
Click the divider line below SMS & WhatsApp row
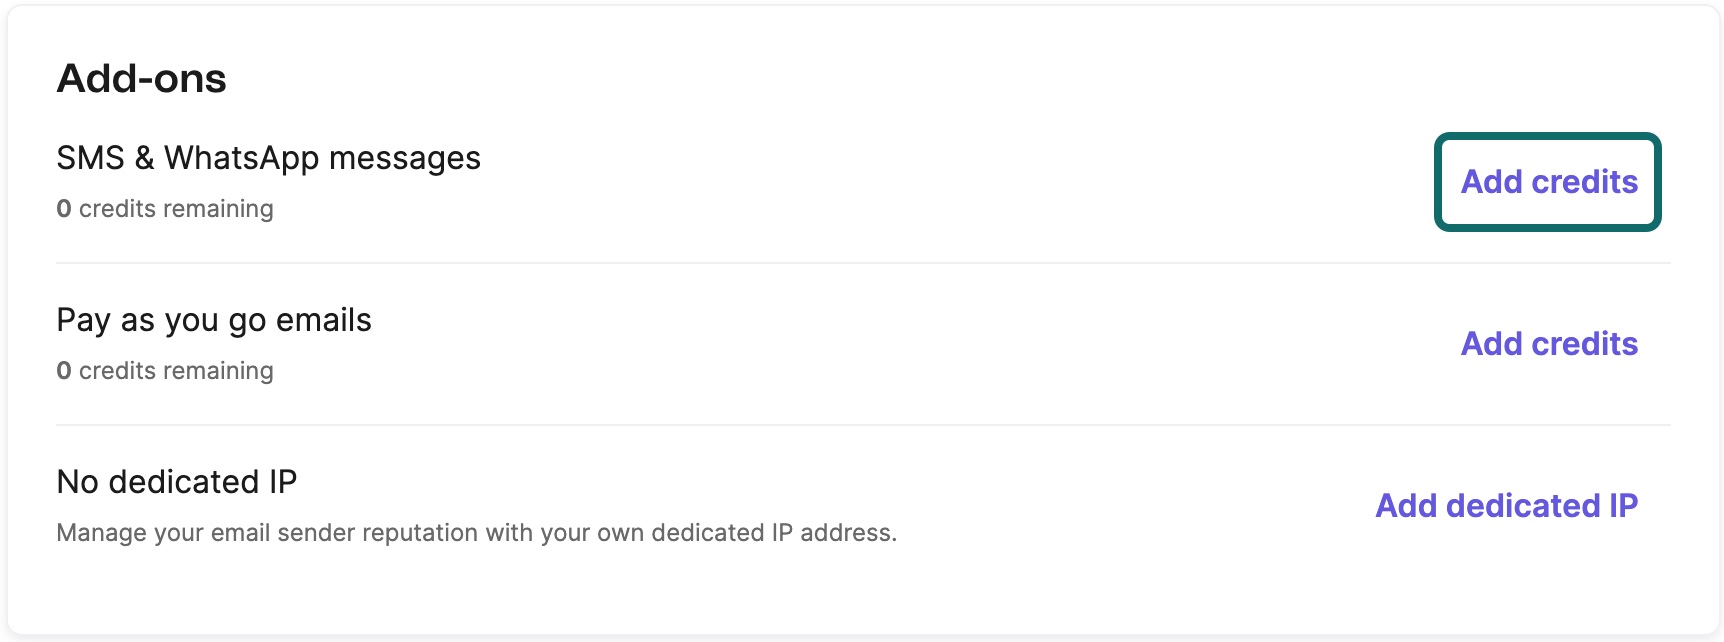pyautogui.click(x=863, y=263)
